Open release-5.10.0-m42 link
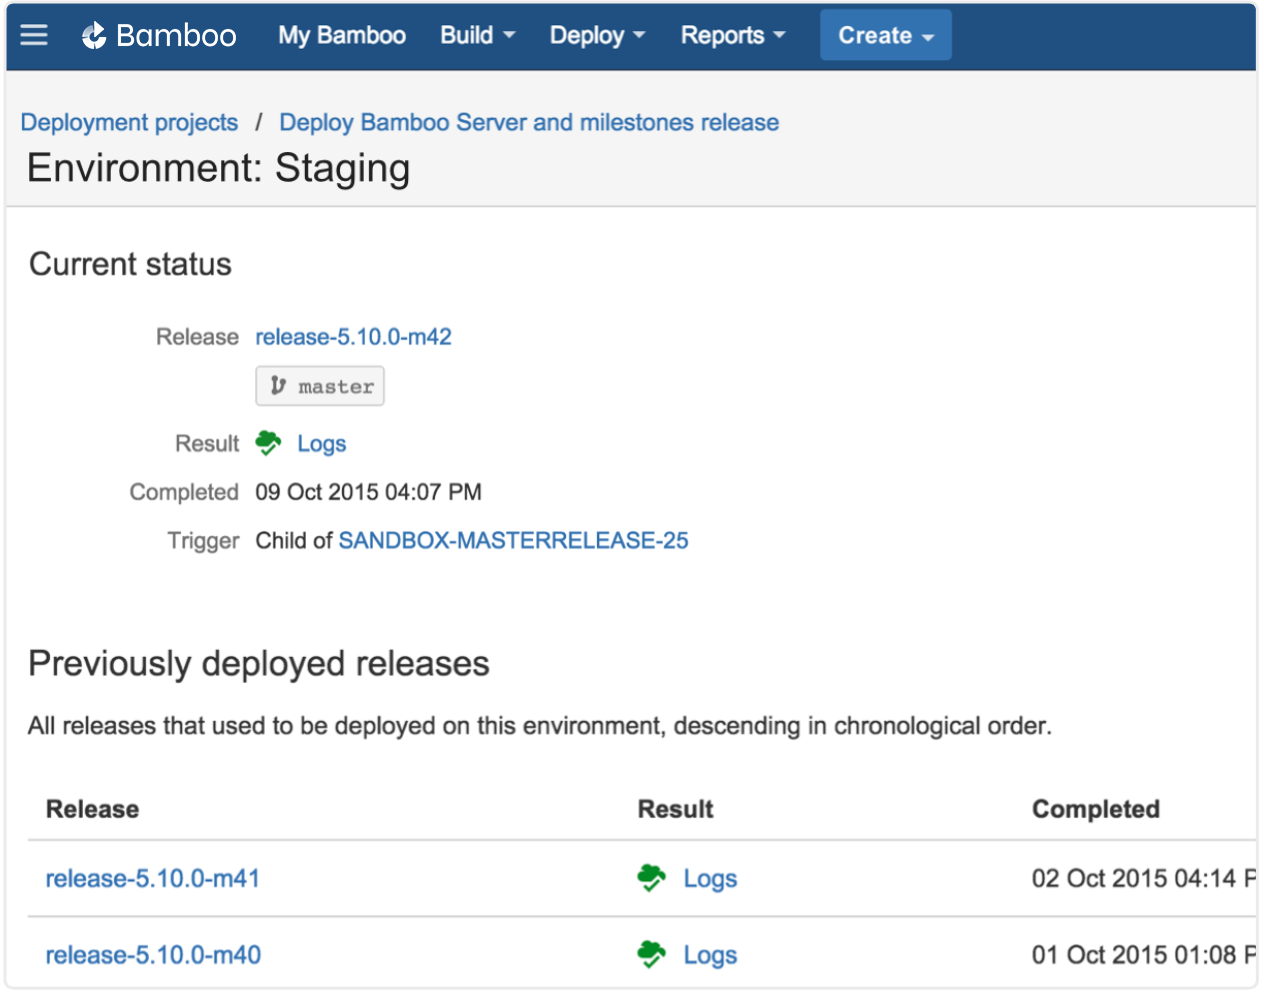 click(353, 337)
